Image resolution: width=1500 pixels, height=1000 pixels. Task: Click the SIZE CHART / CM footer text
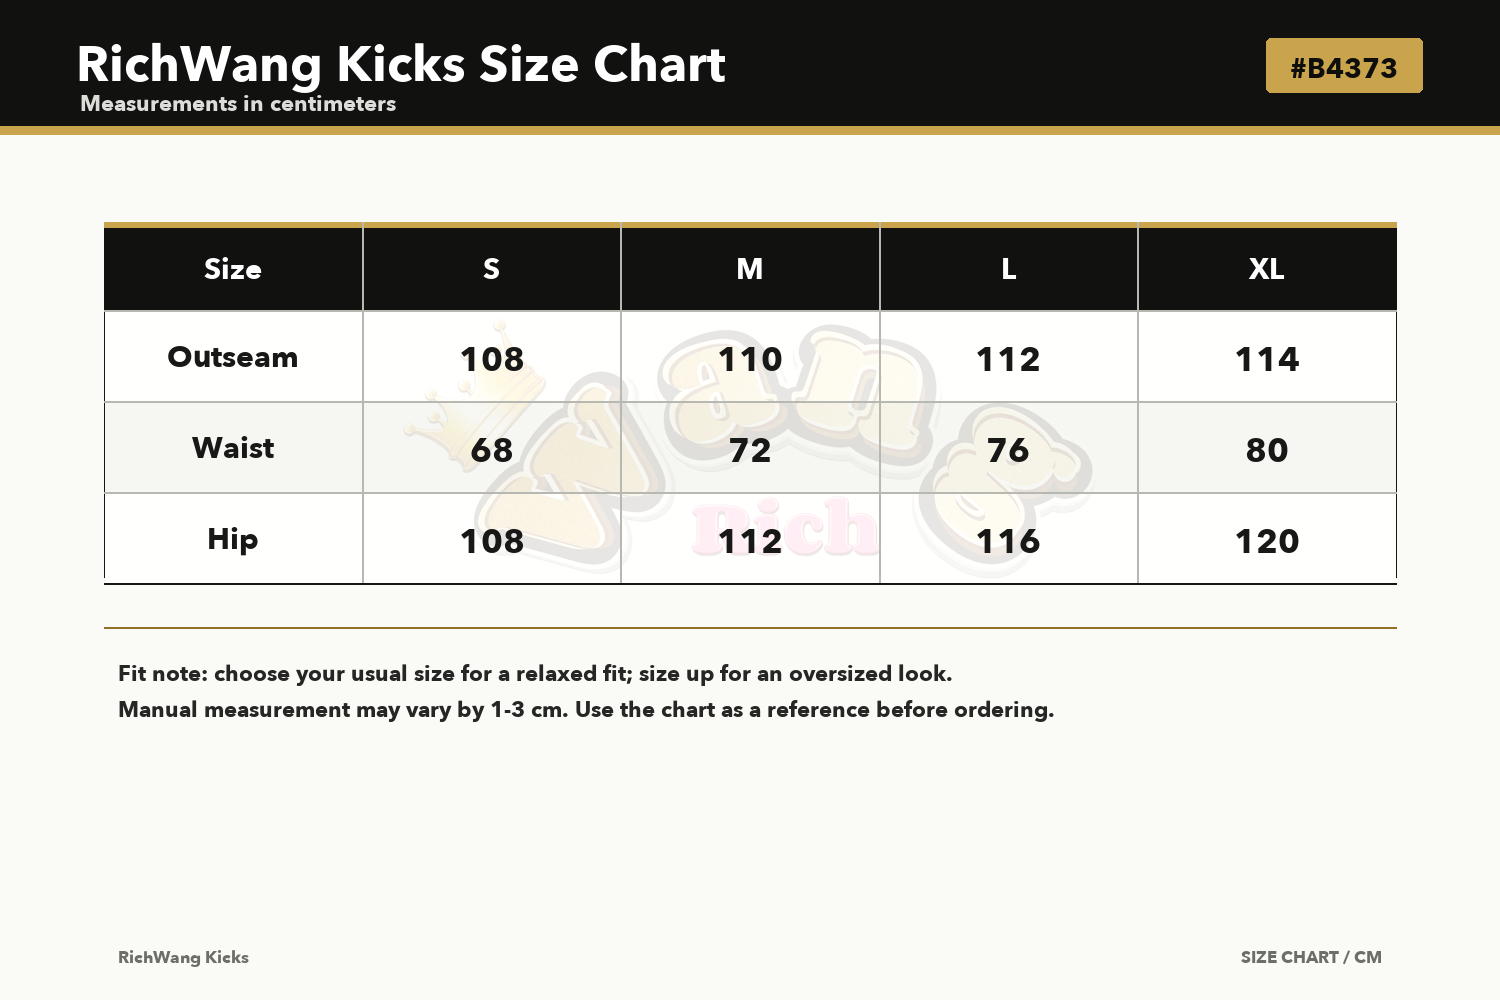1311,957
